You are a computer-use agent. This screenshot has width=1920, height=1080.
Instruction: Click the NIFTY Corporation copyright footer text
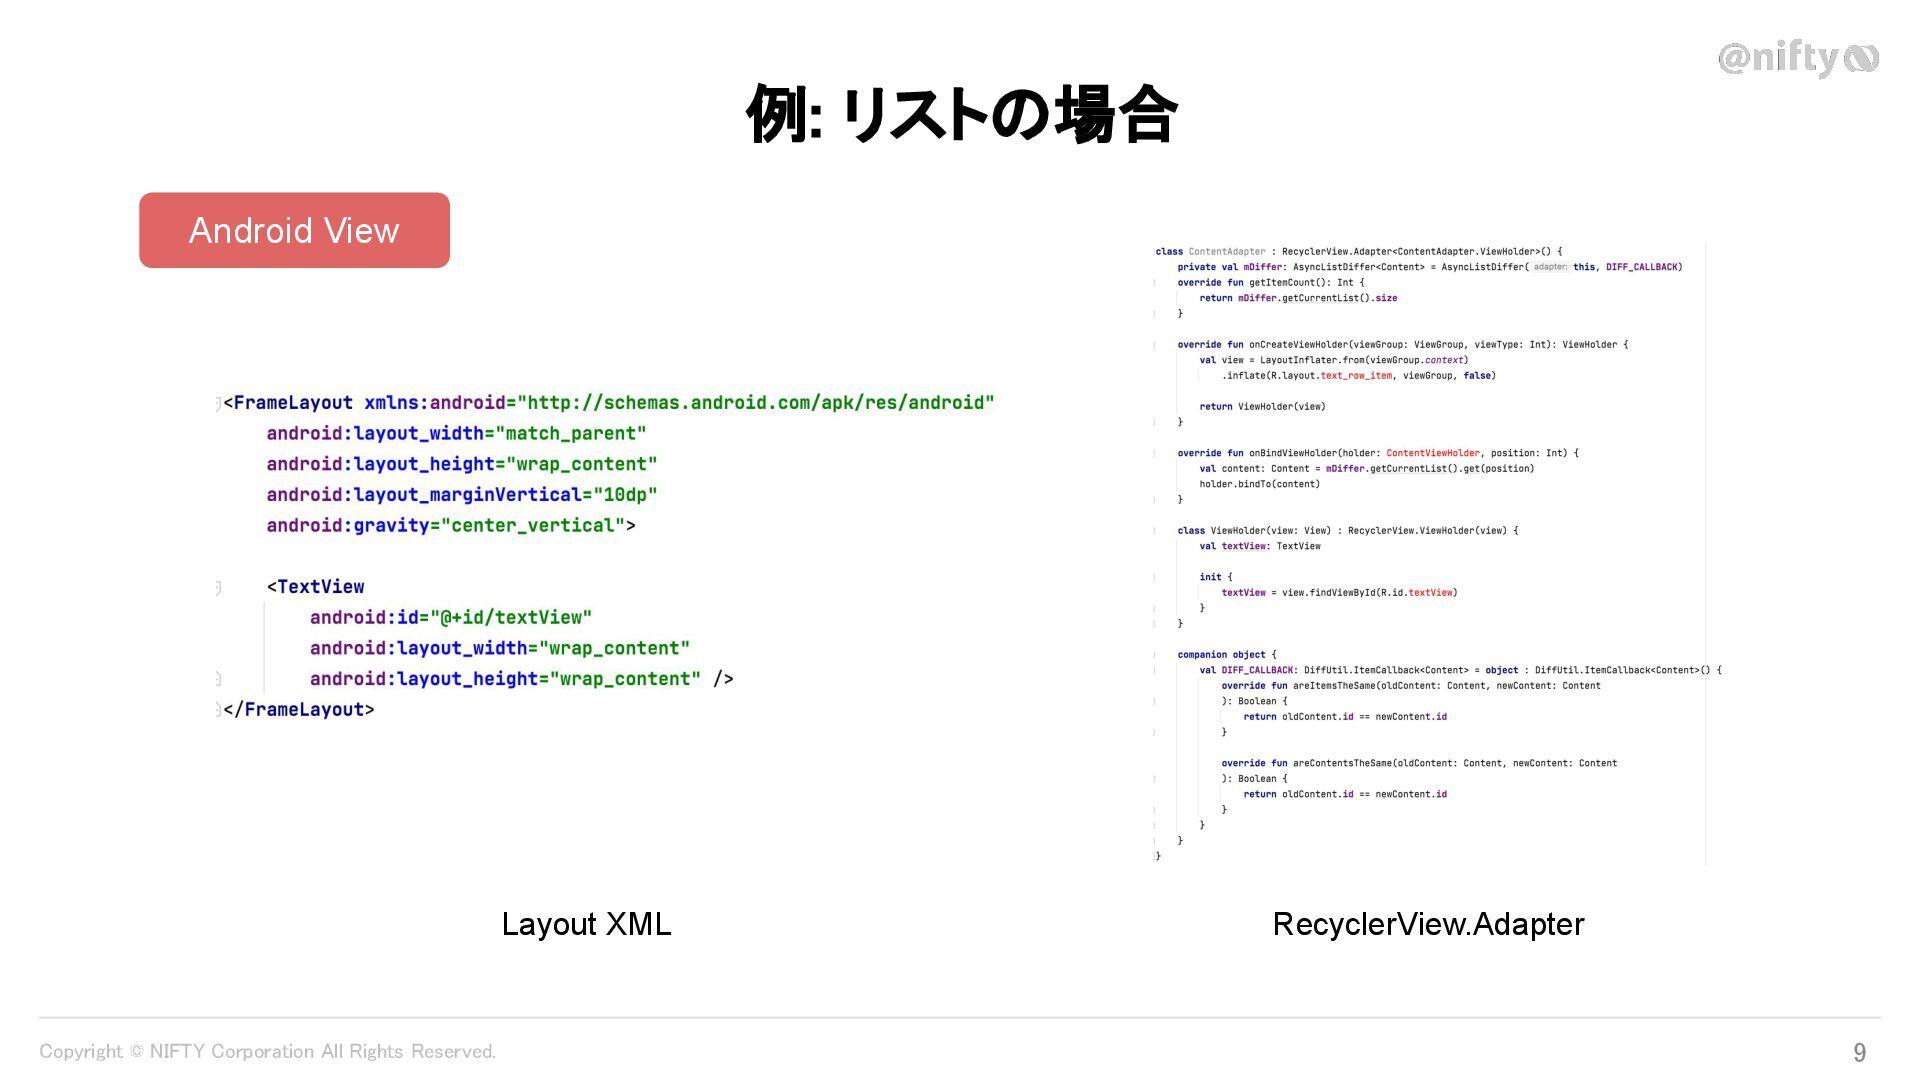(x=267, y=1051)
